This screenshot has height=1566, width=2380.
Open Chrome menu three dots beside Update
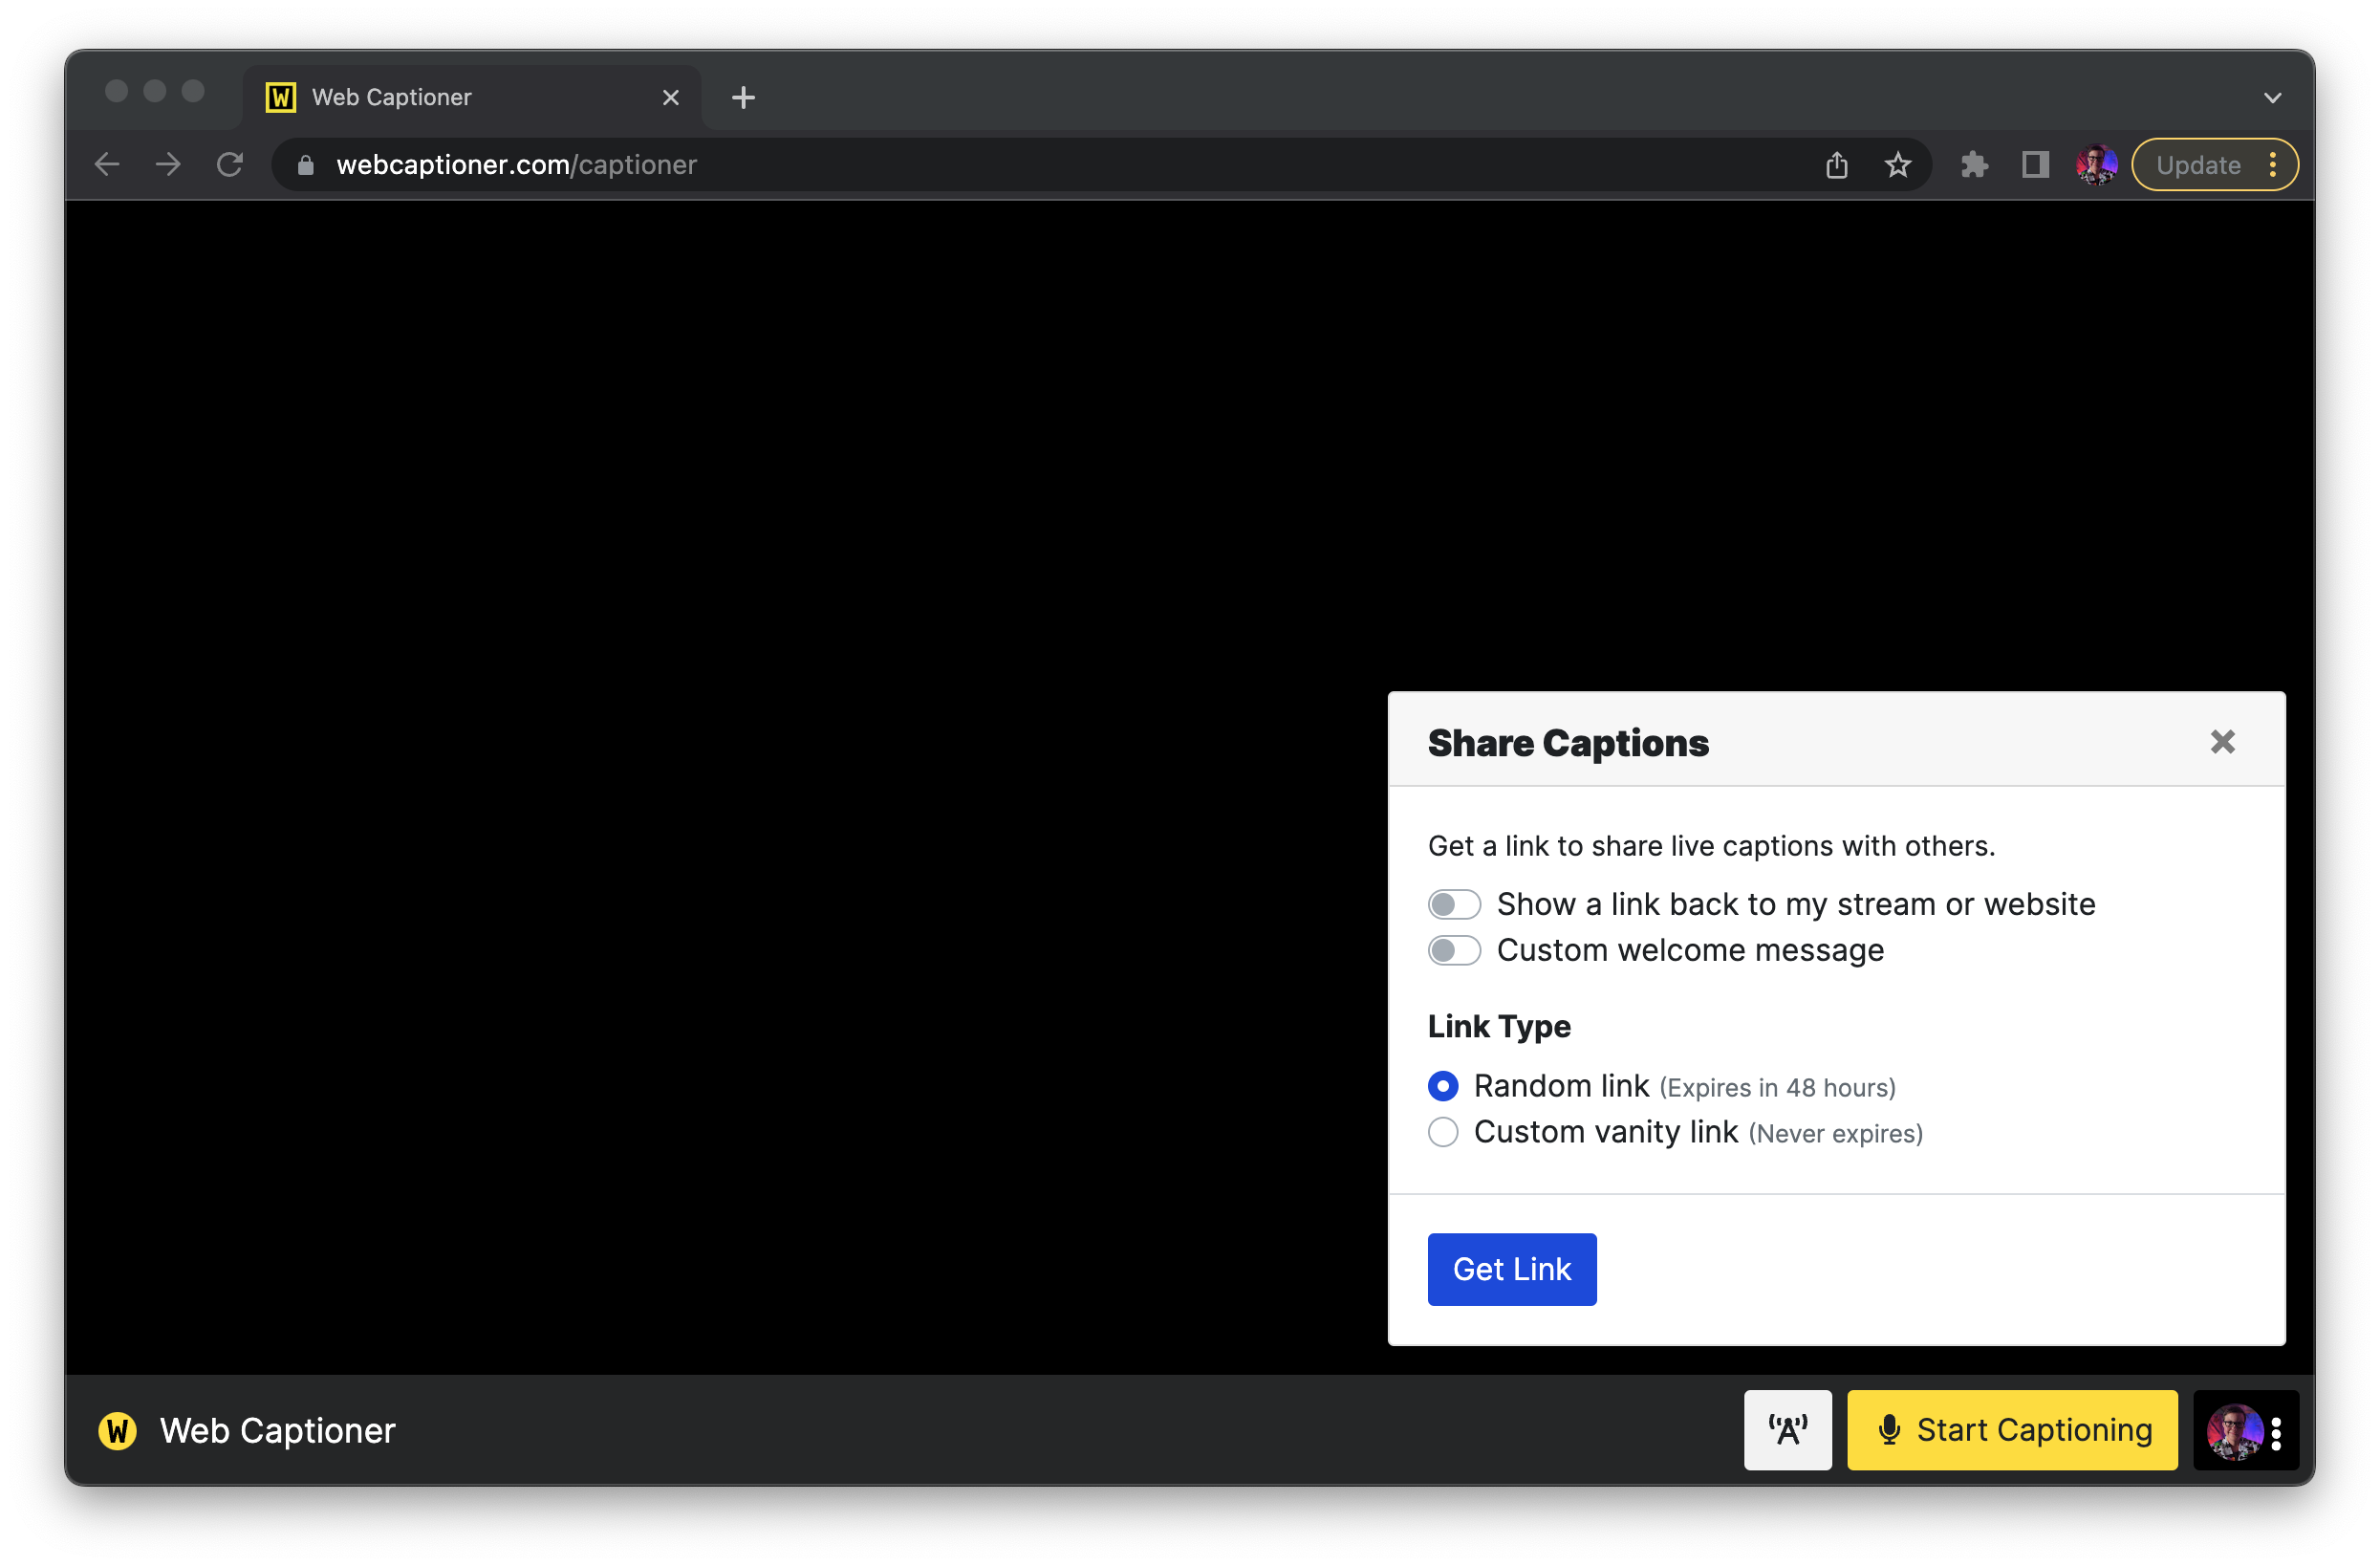click(2273, 165)
